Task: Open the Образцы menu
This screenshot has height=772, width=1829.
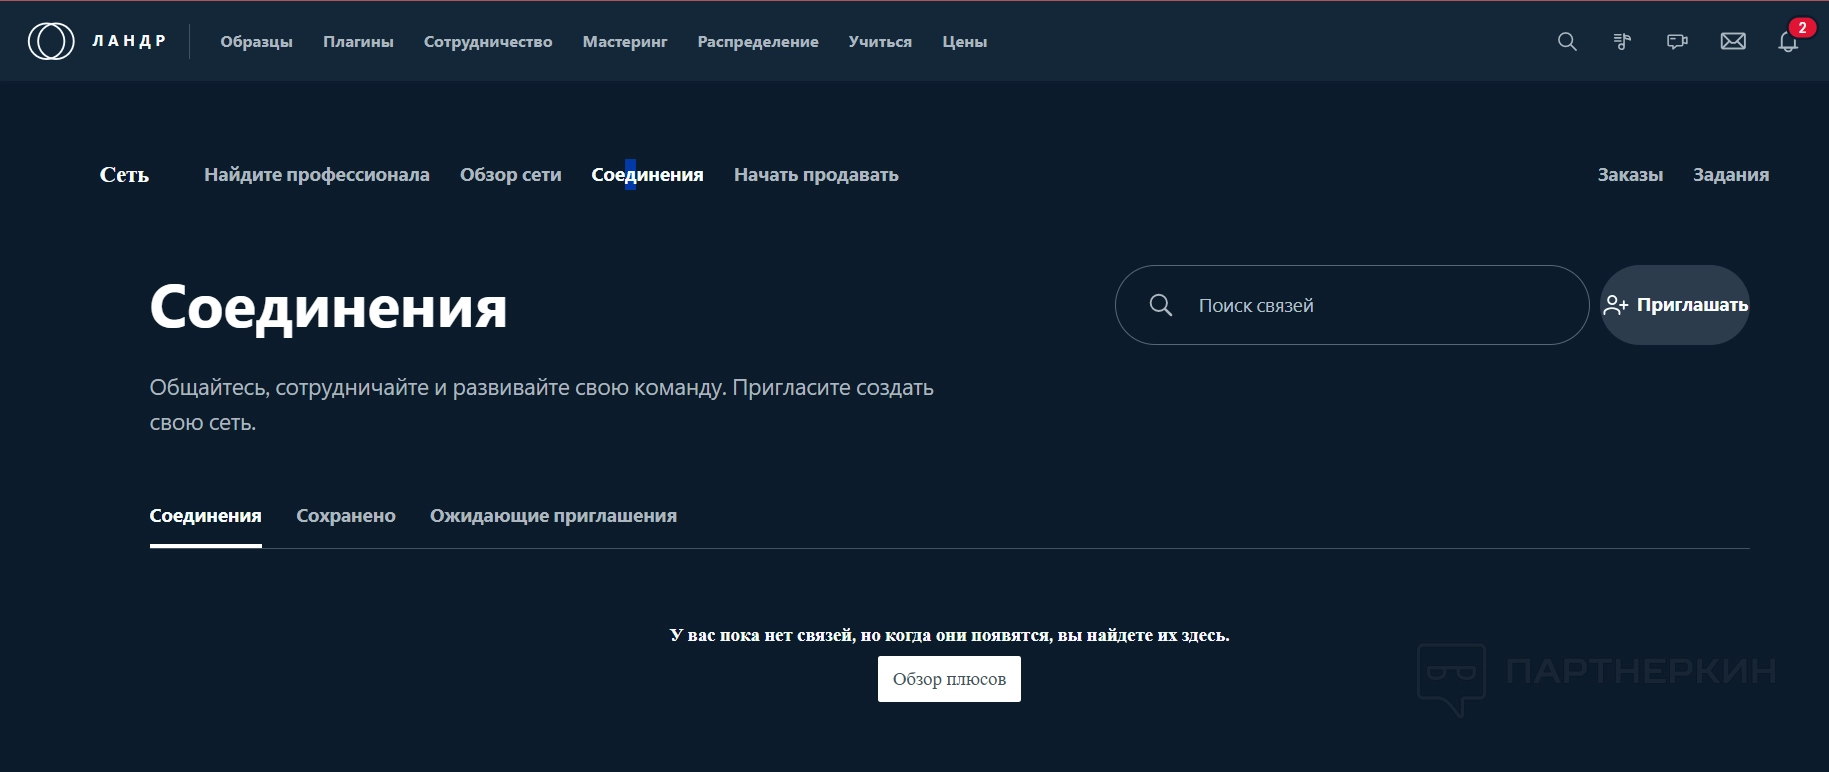Action: pyautogui.click(x=256, y=42)
